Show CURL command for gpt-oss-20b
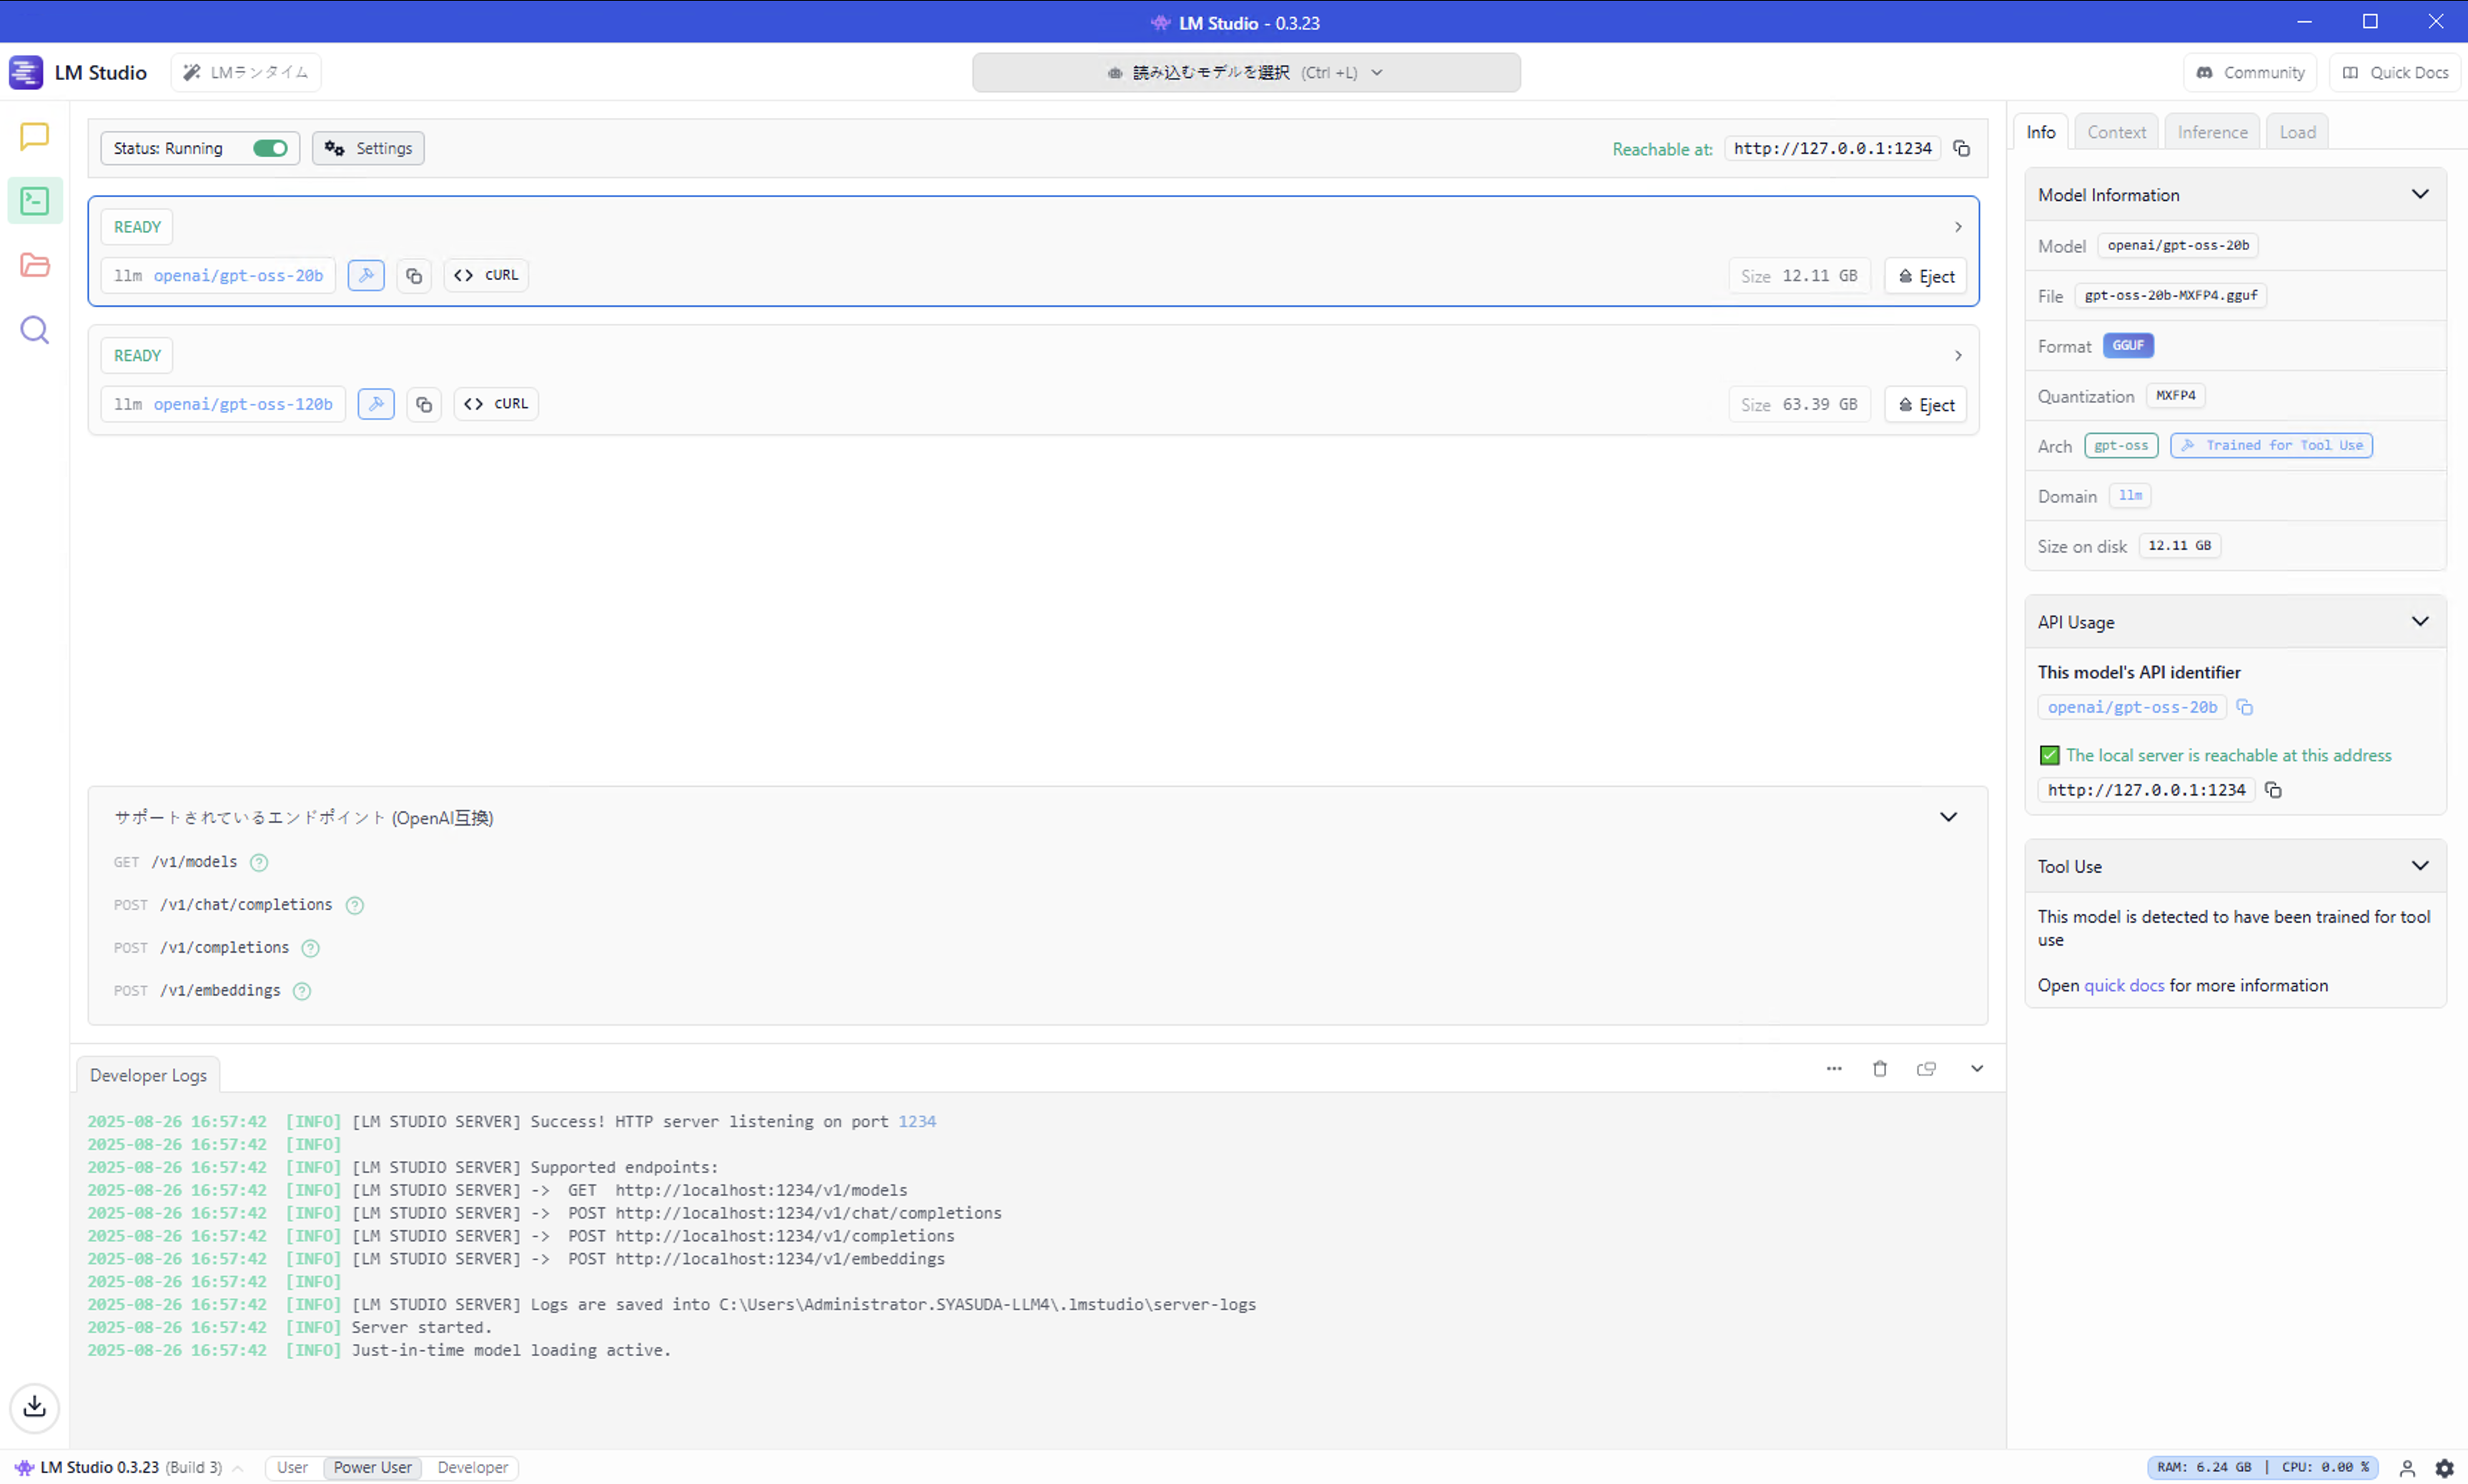This screenshot has height=1484, width=2468. [486, 275]
